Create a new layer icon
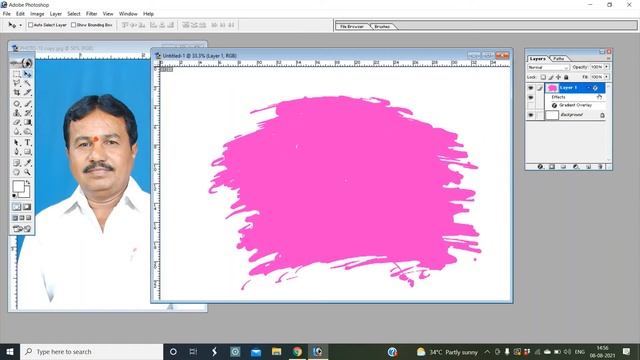640x360 pixels. (588, 167)
